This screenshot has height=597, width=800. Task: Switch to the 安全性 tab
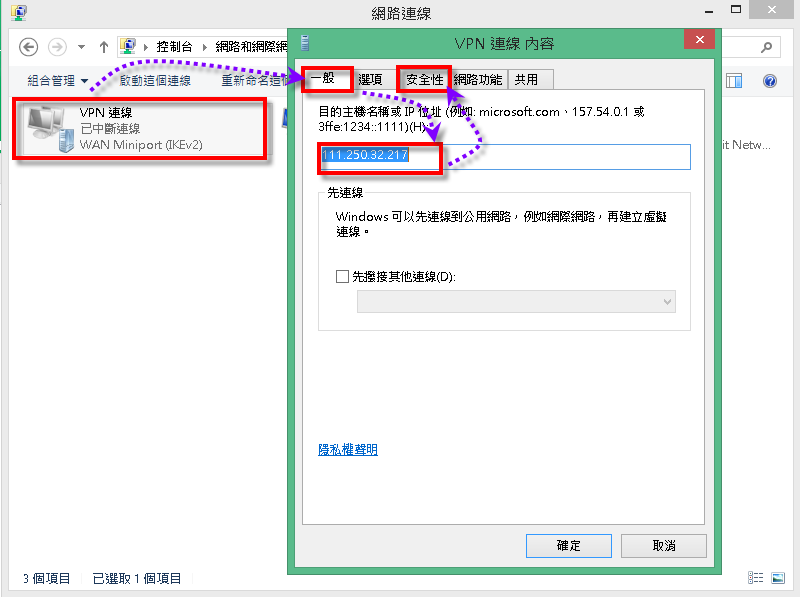[x=424, y=79]
